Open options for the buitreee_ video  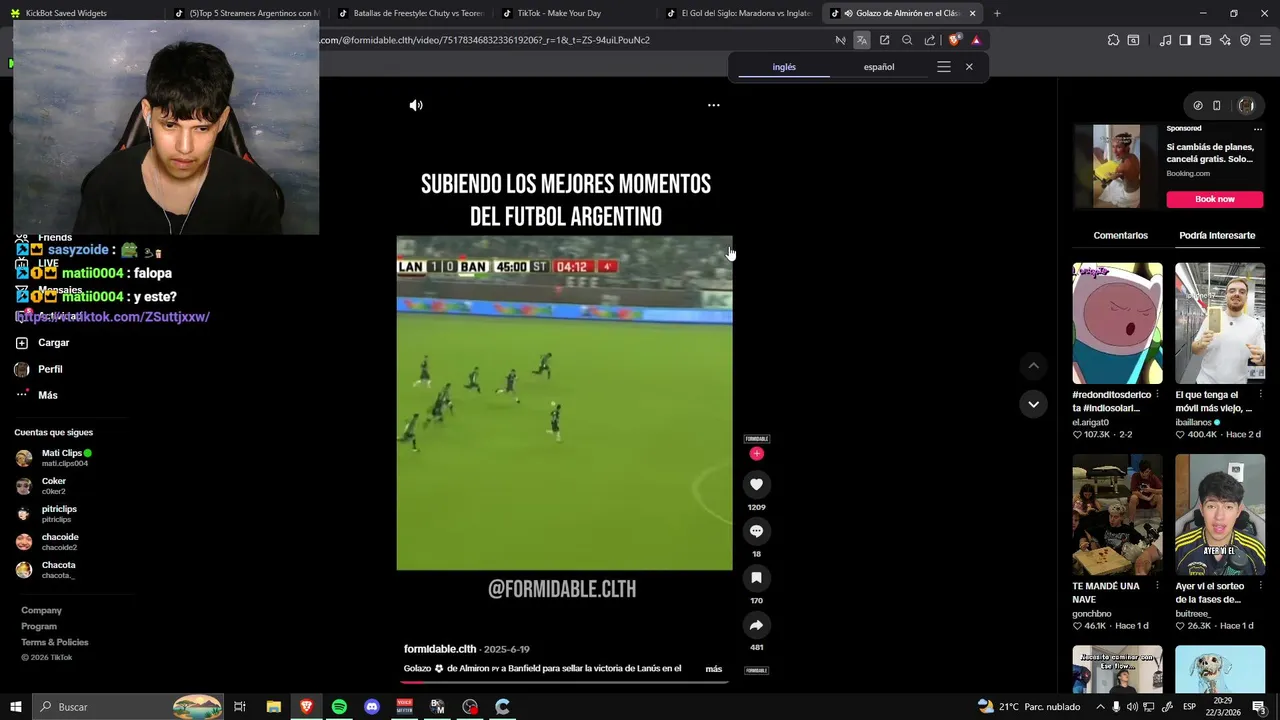(1261, 586)
